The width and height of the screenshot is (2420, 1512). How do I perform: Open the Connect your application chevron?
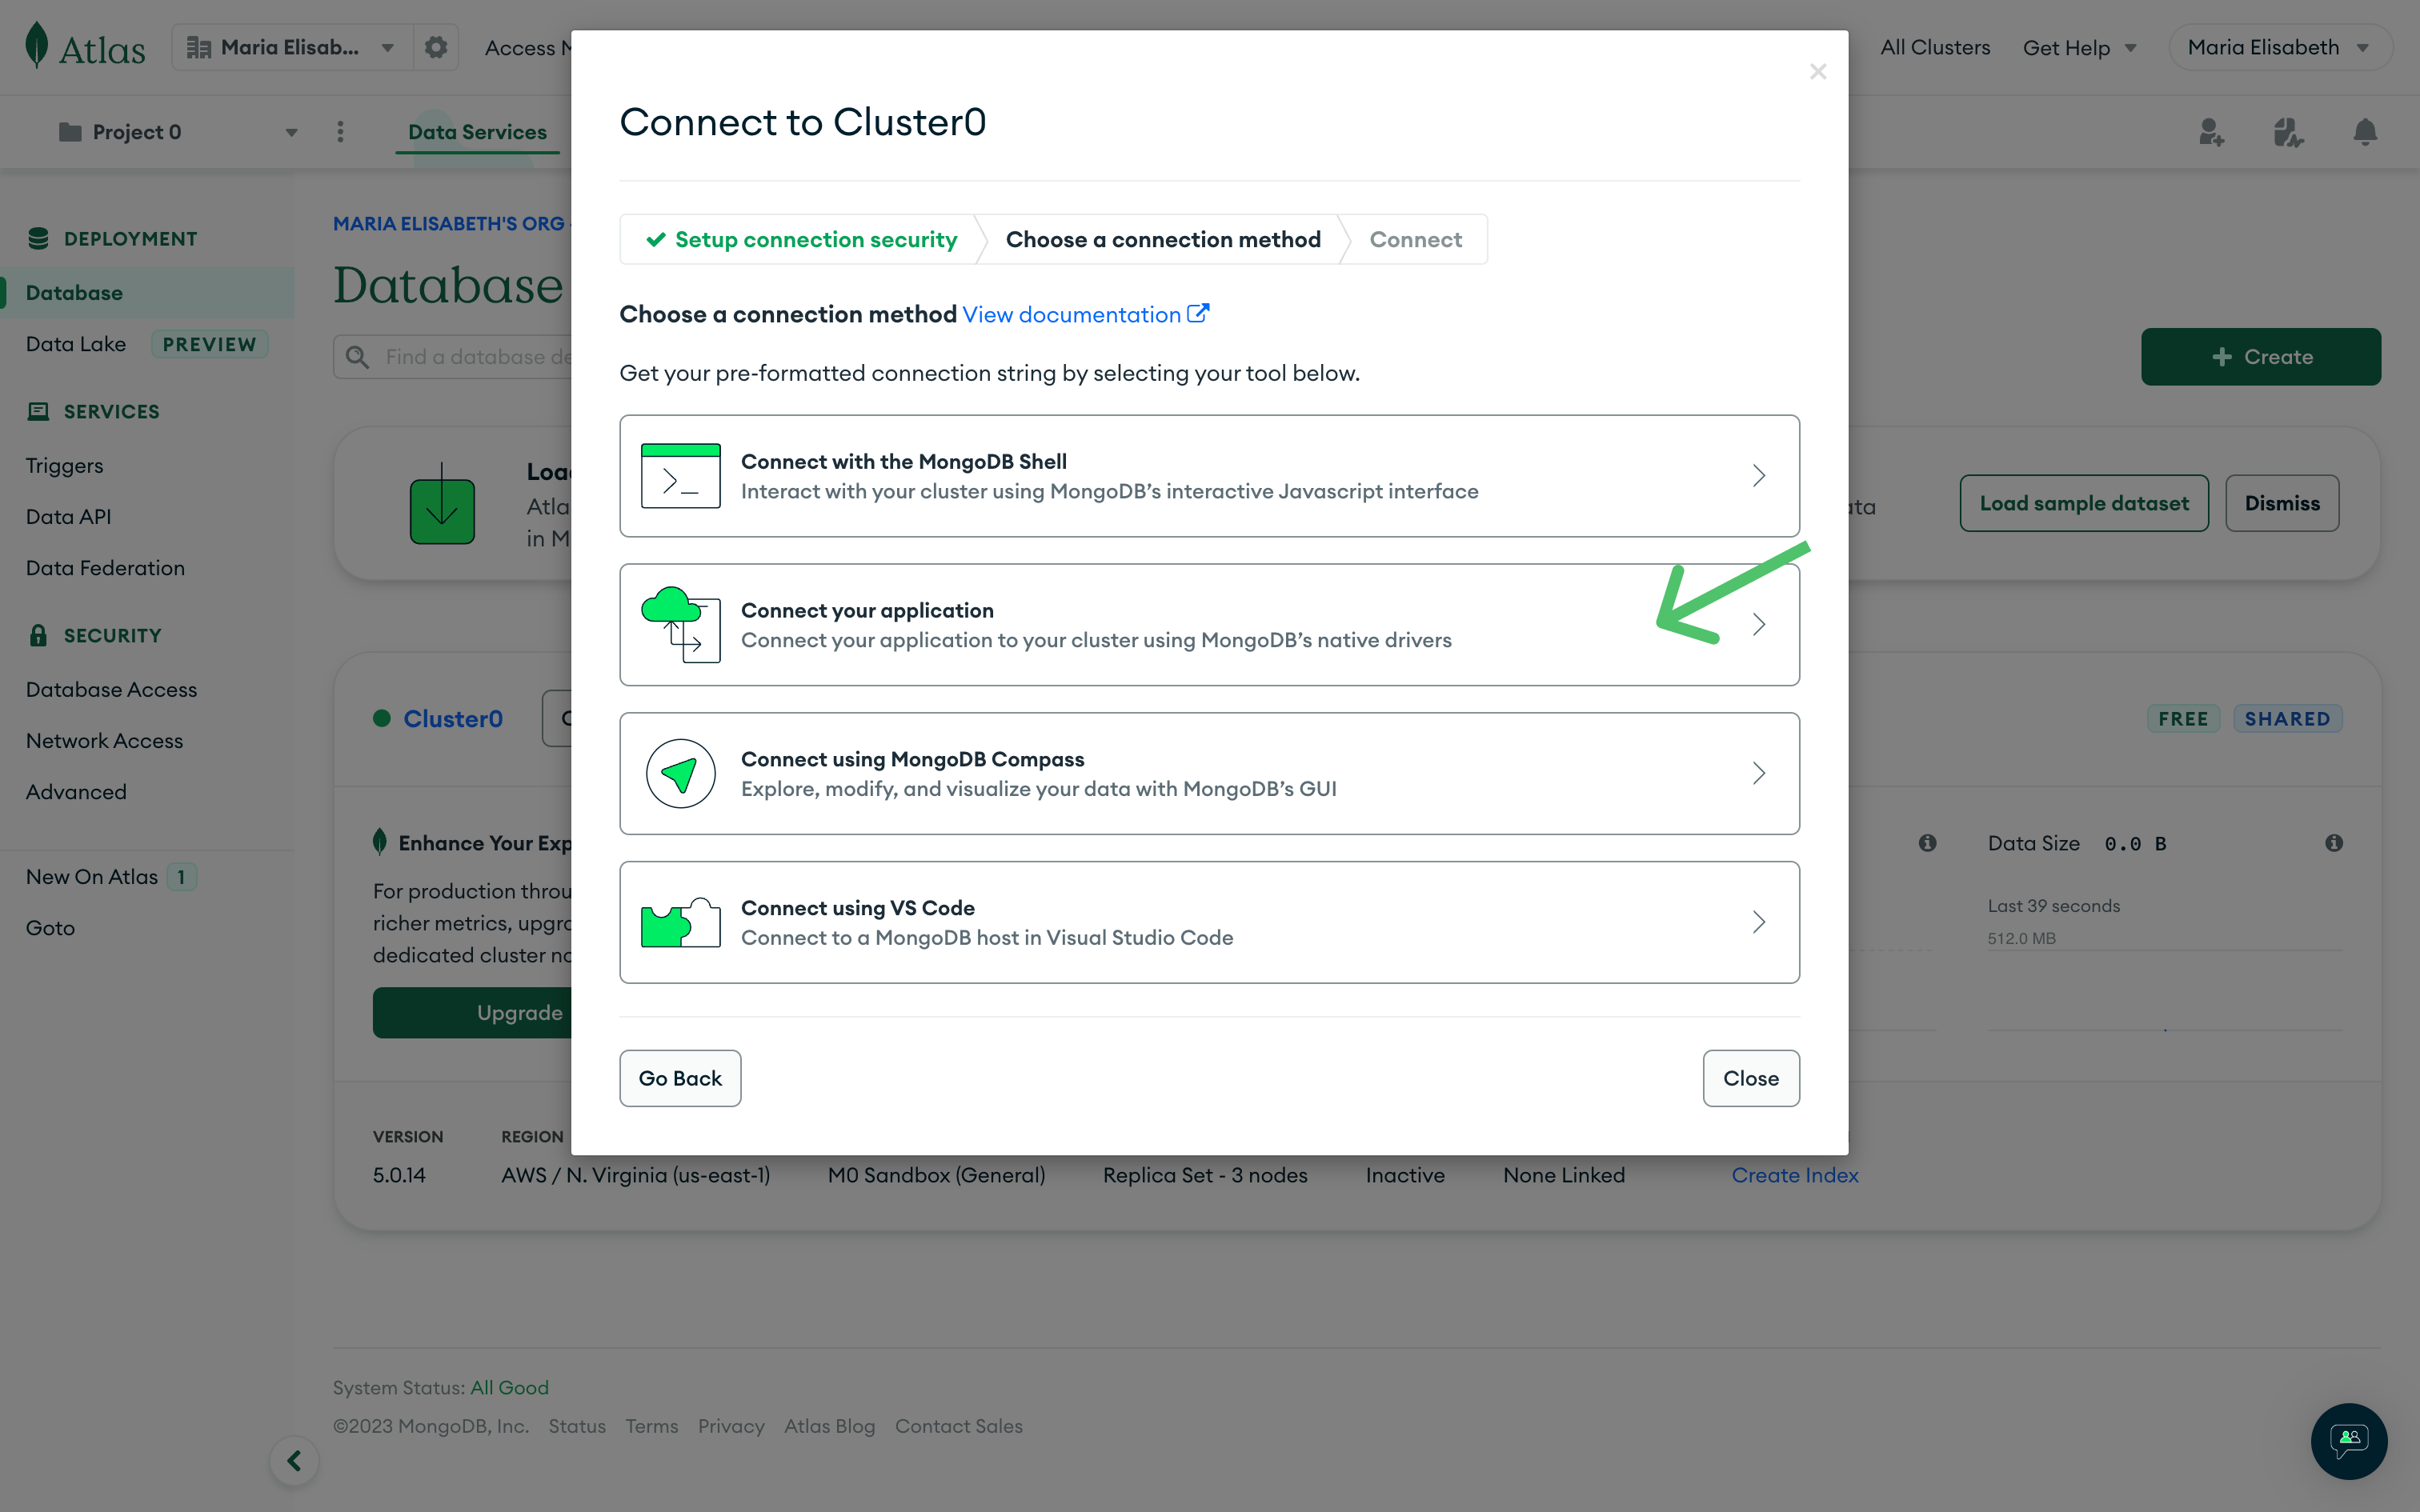pyautogui.click(x=1759, y=624)
